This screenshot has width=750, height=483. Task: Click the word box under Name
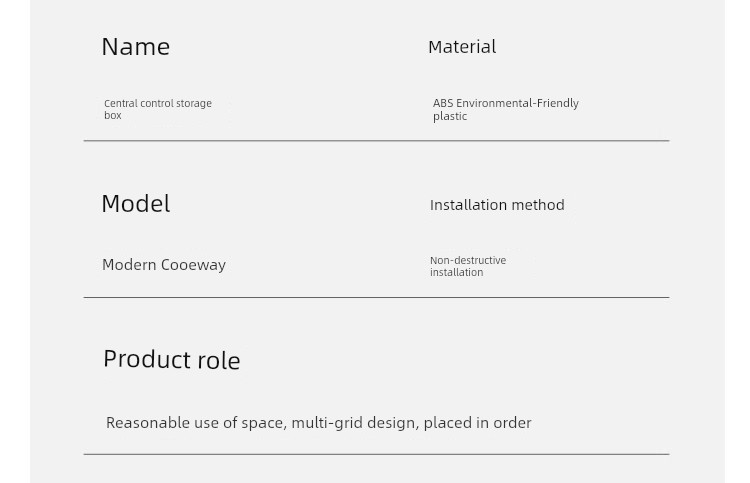pos(113,115)
